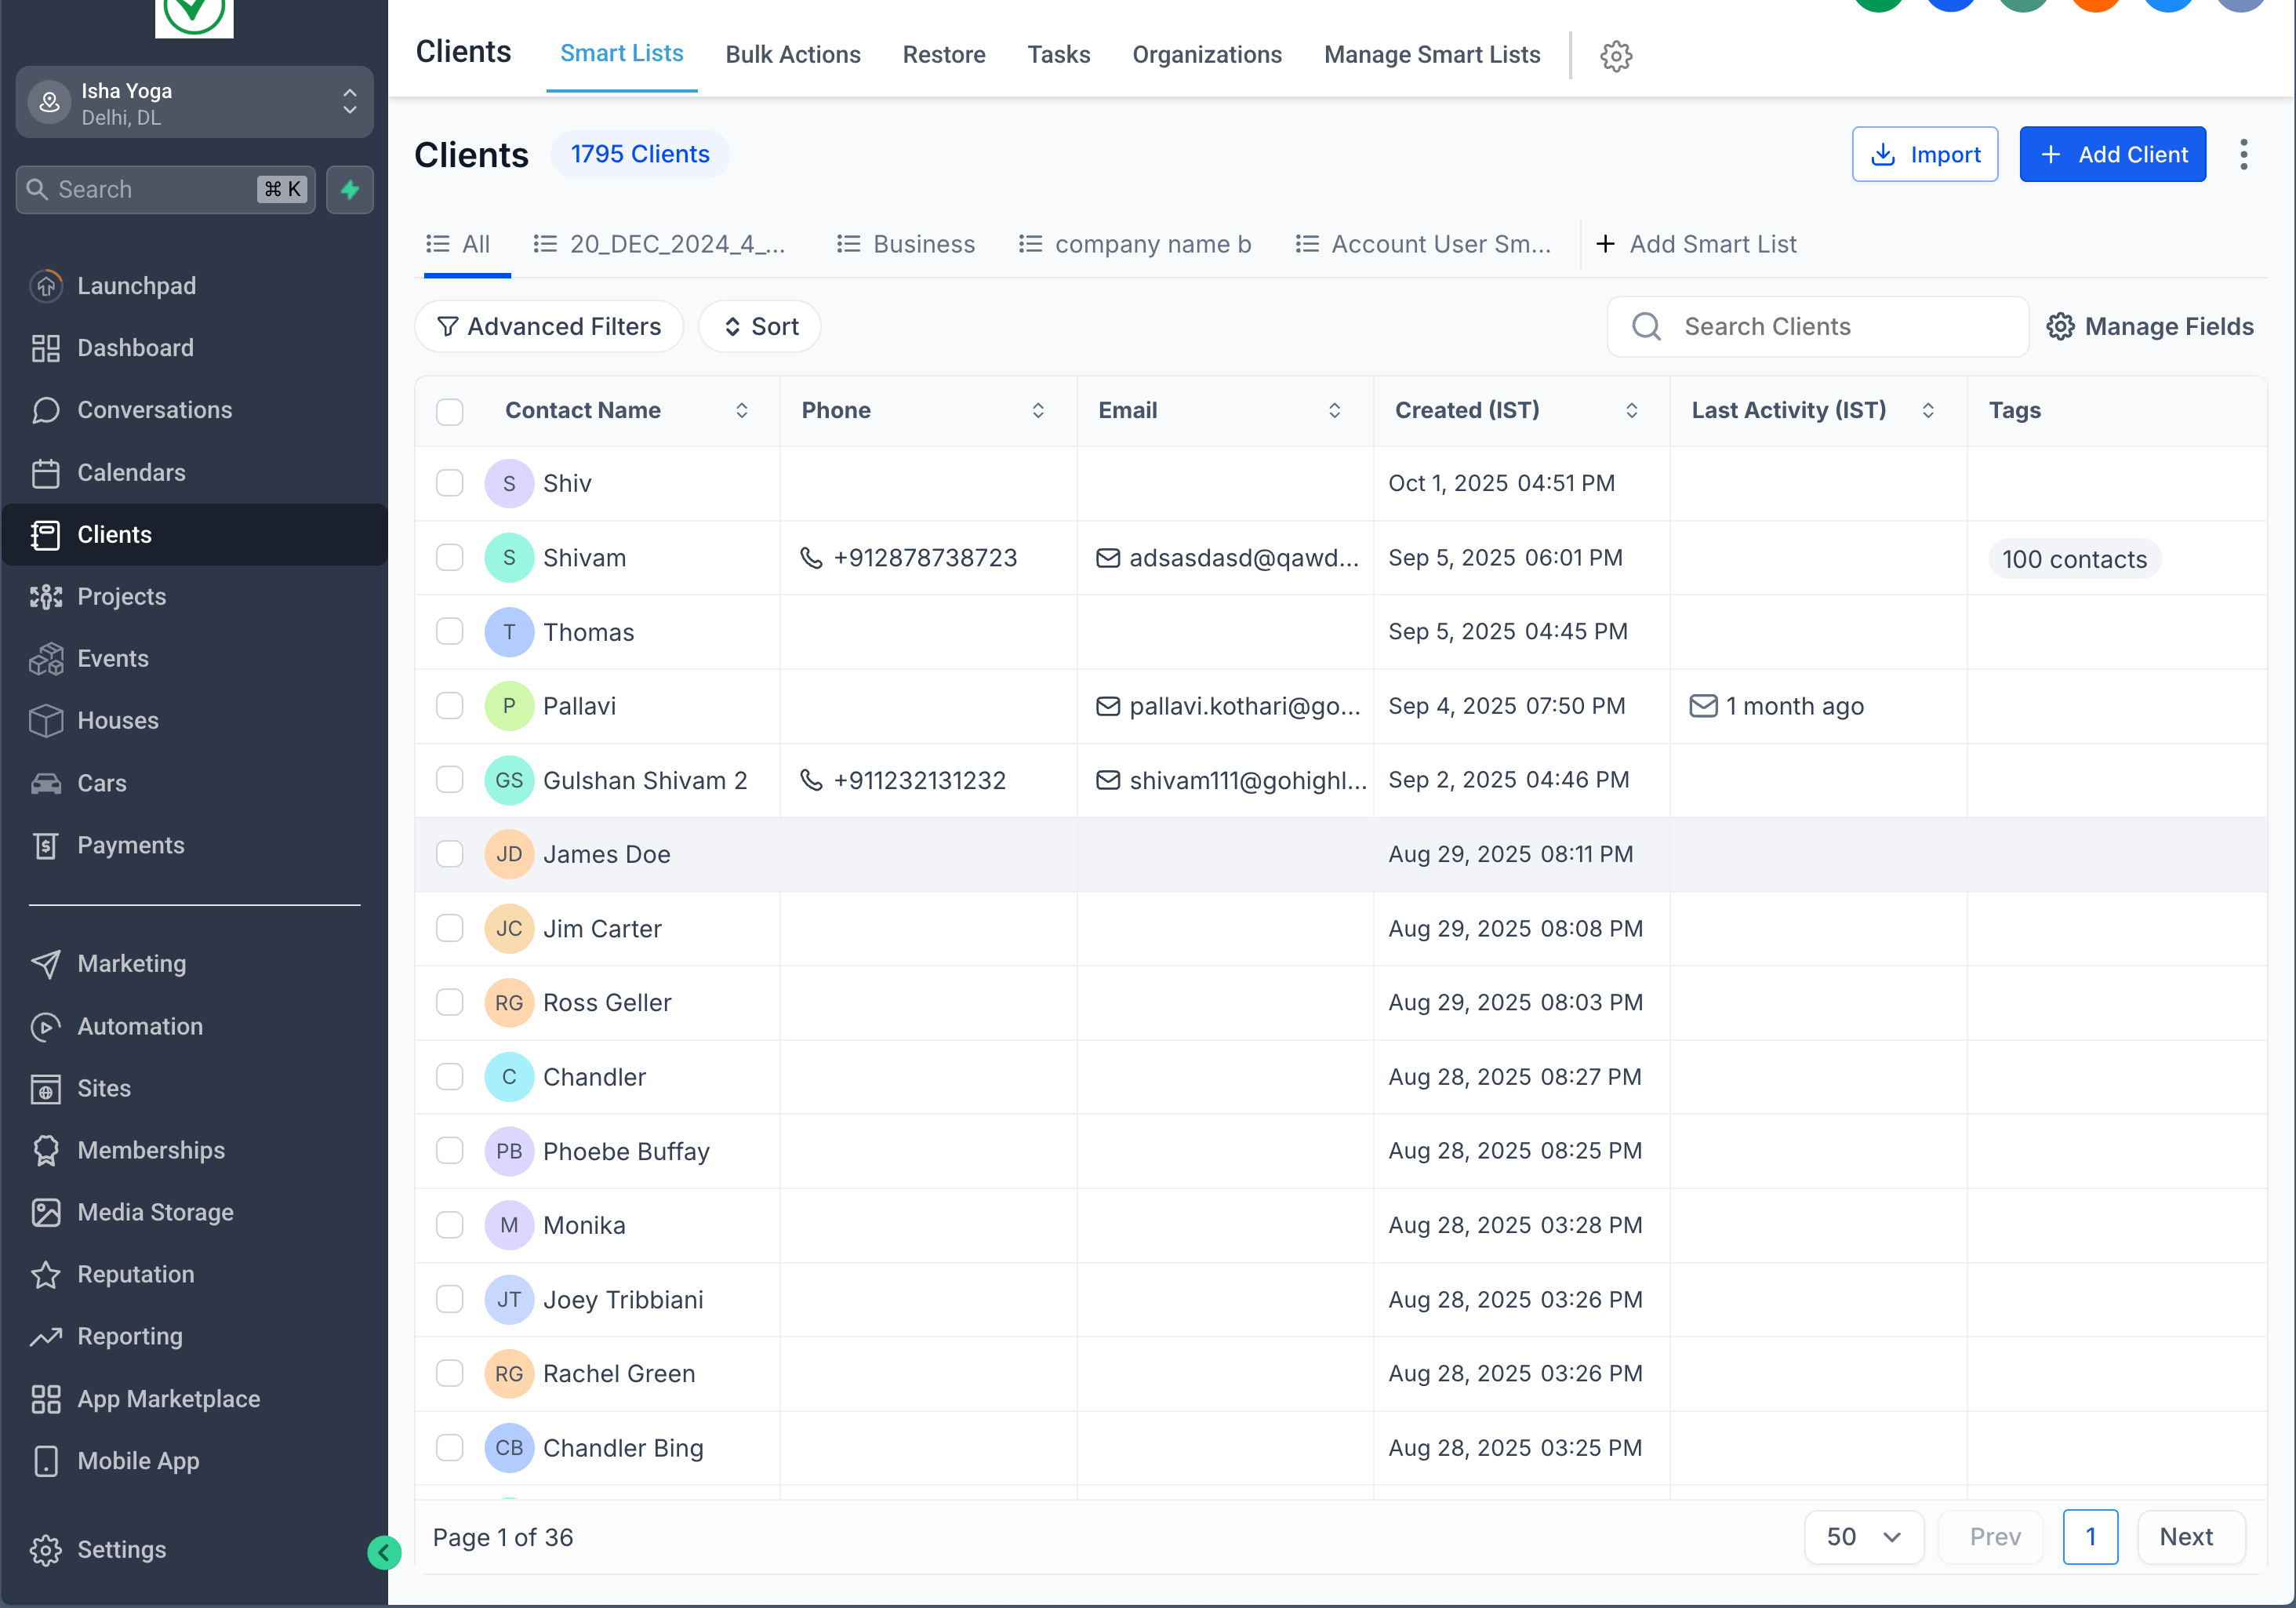Open Advanced Filters
Viewport: 2296px width, 1608px height.
click(x=549, y=326)
